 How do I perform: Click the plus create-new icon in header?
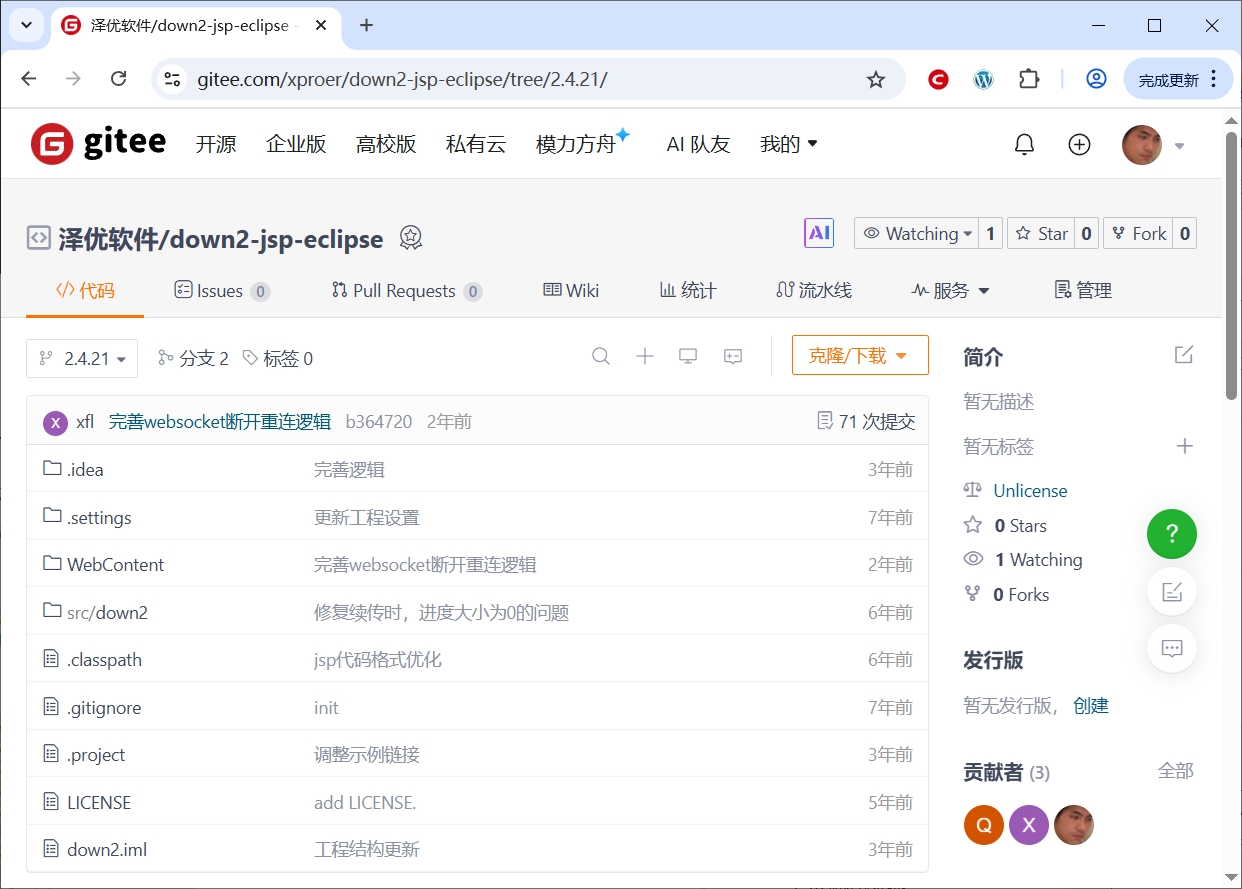[x=1079, y=145]
